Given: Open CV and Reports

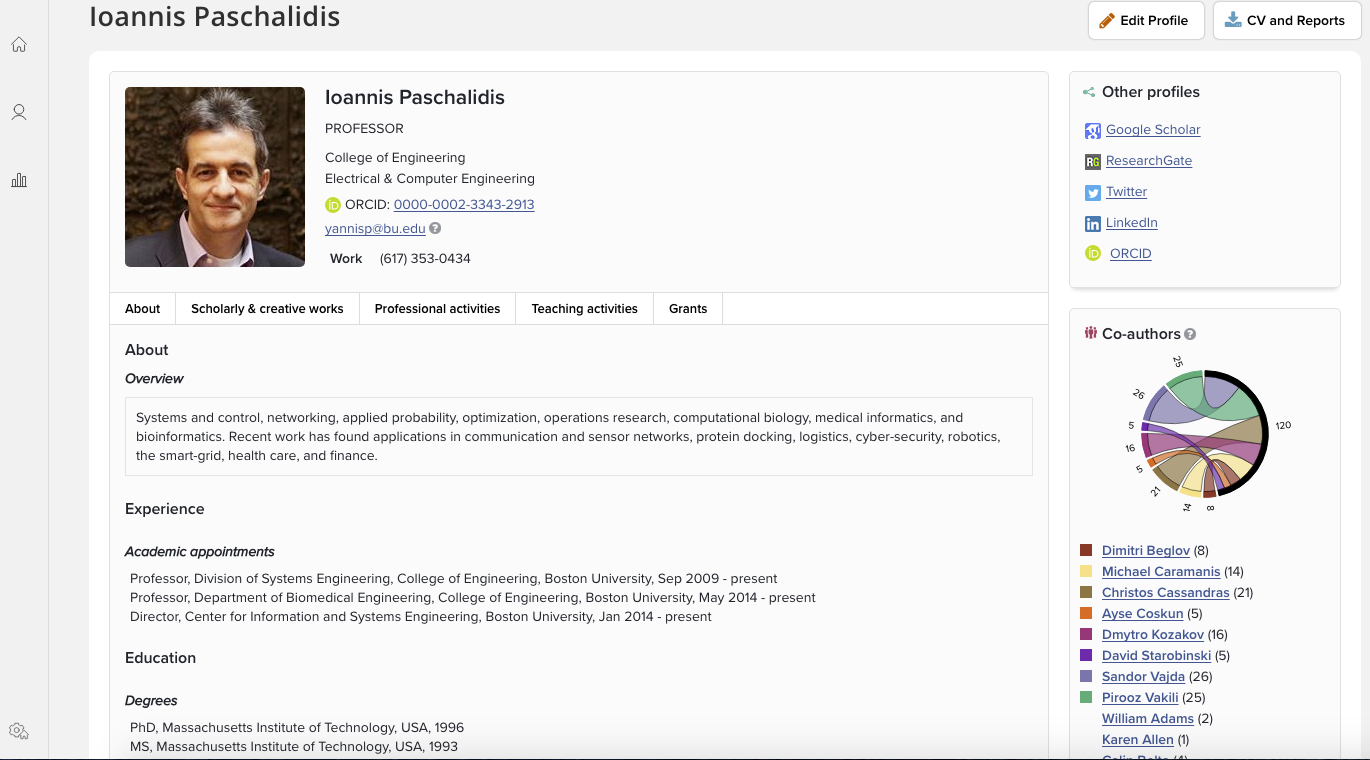Looking at the screenshot, I should [1286, 20].
